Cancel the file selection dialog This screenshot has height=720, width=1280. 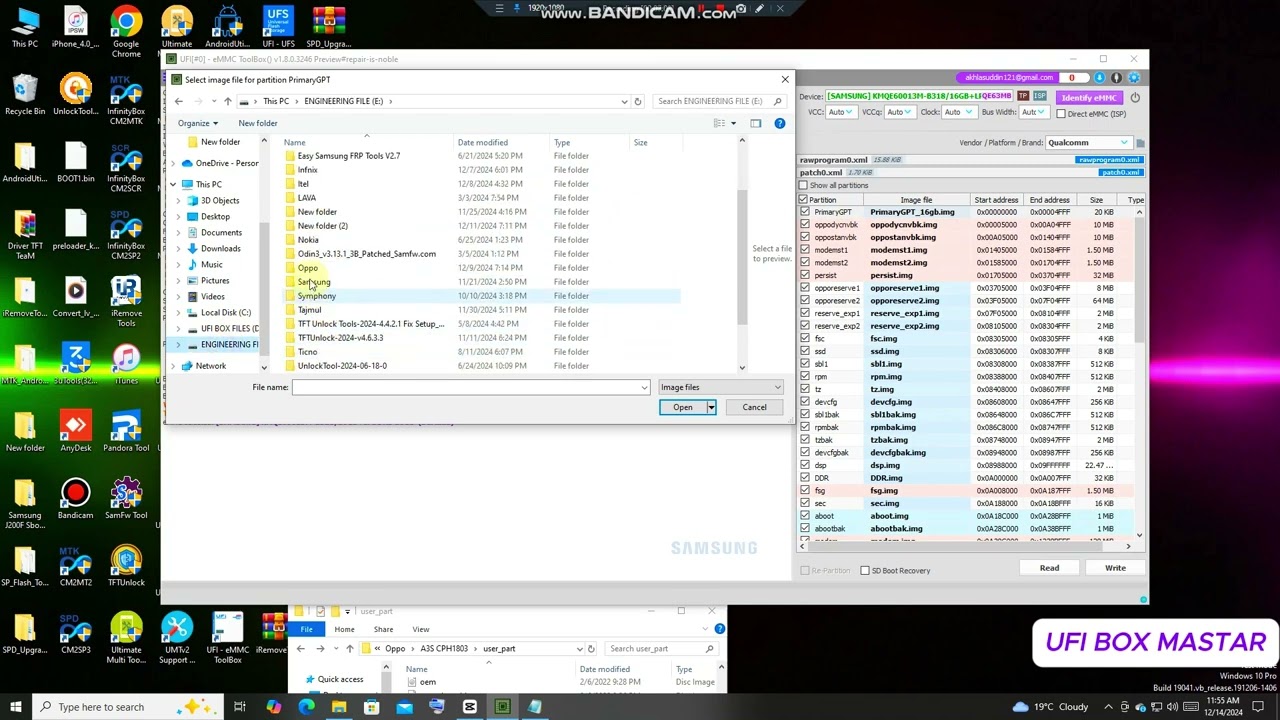(754, 407)
